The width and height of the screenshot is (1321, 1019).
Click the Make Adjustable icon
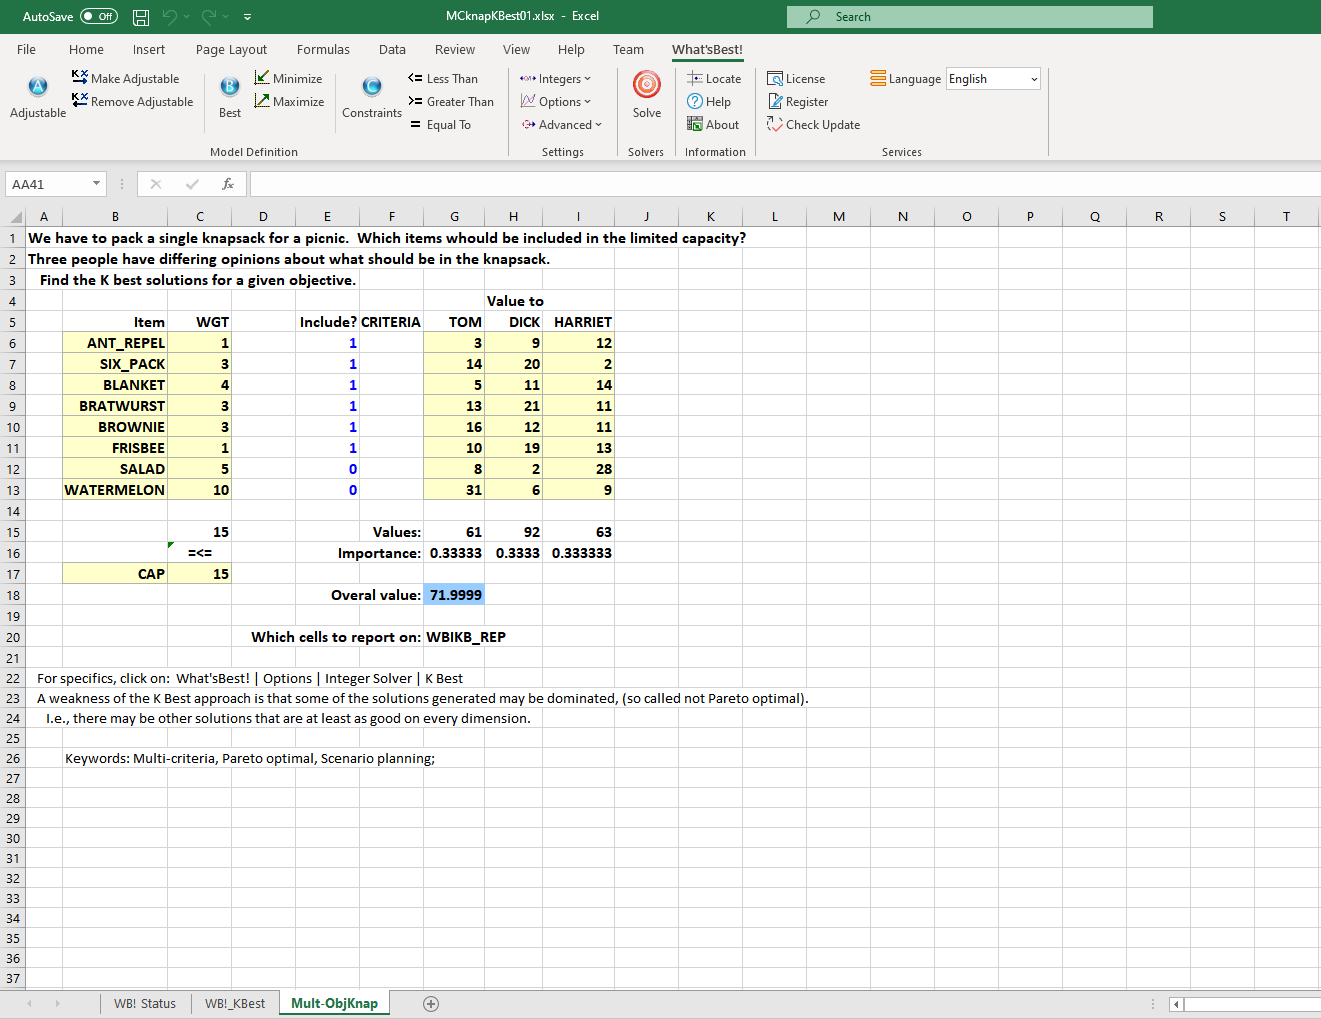(x=80, y=78)
